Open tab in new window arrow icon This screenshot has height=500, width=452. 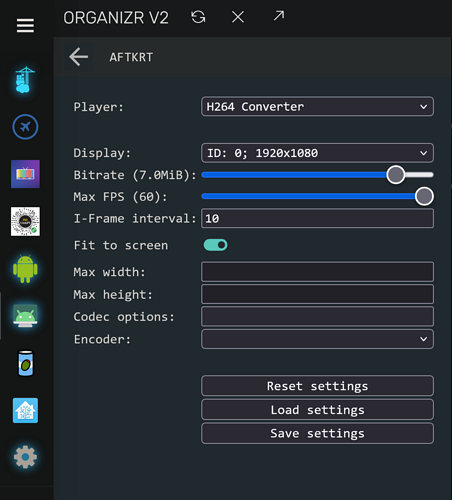279,15
